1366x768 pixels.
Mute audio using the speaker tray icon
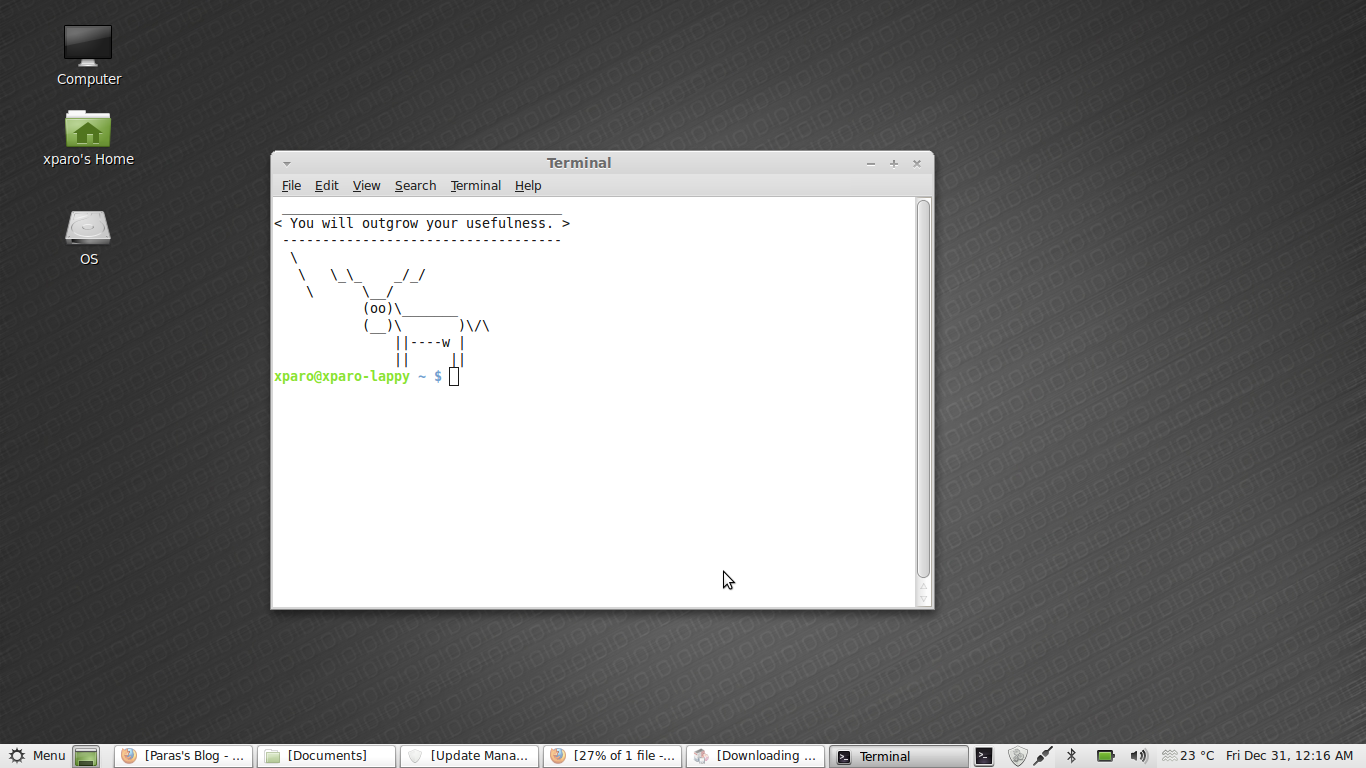(x=1139, y=756)
